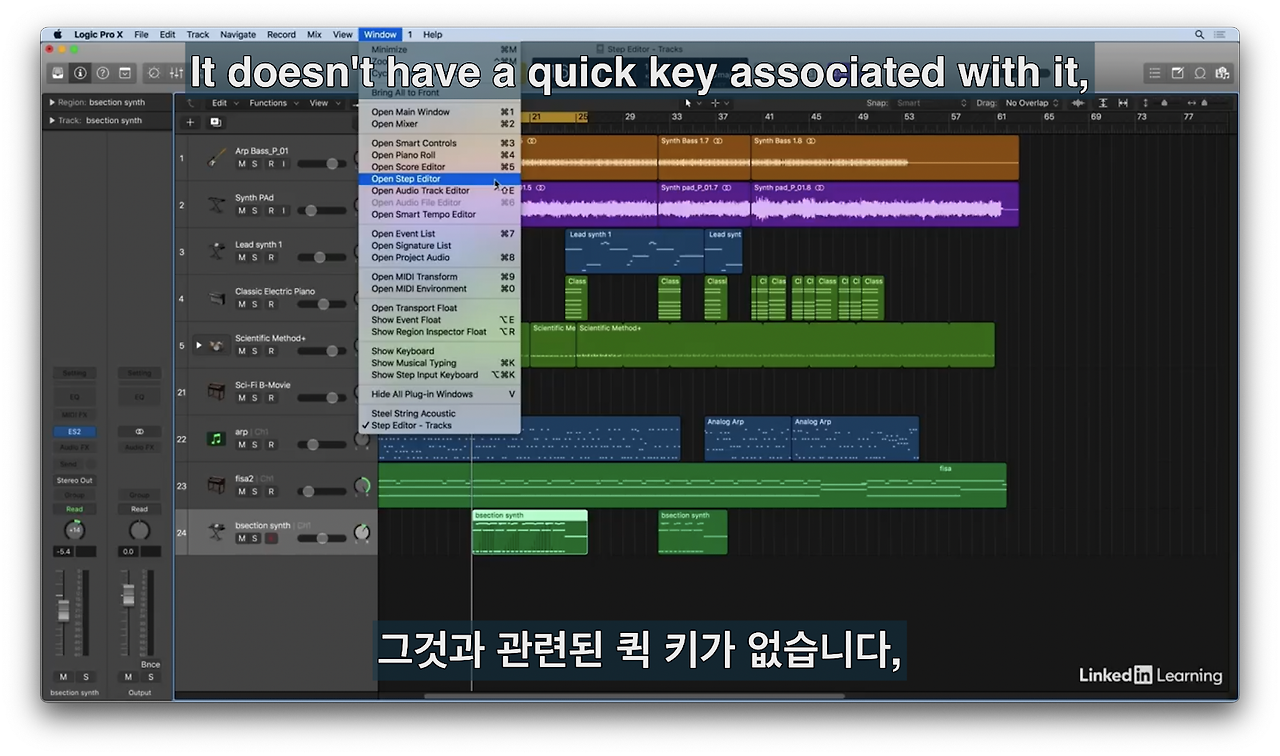Click the Lead synth 1 track icon
The width and height of the screenshot is (1280, 756).
pyautogui.click(x=216, y=252)
